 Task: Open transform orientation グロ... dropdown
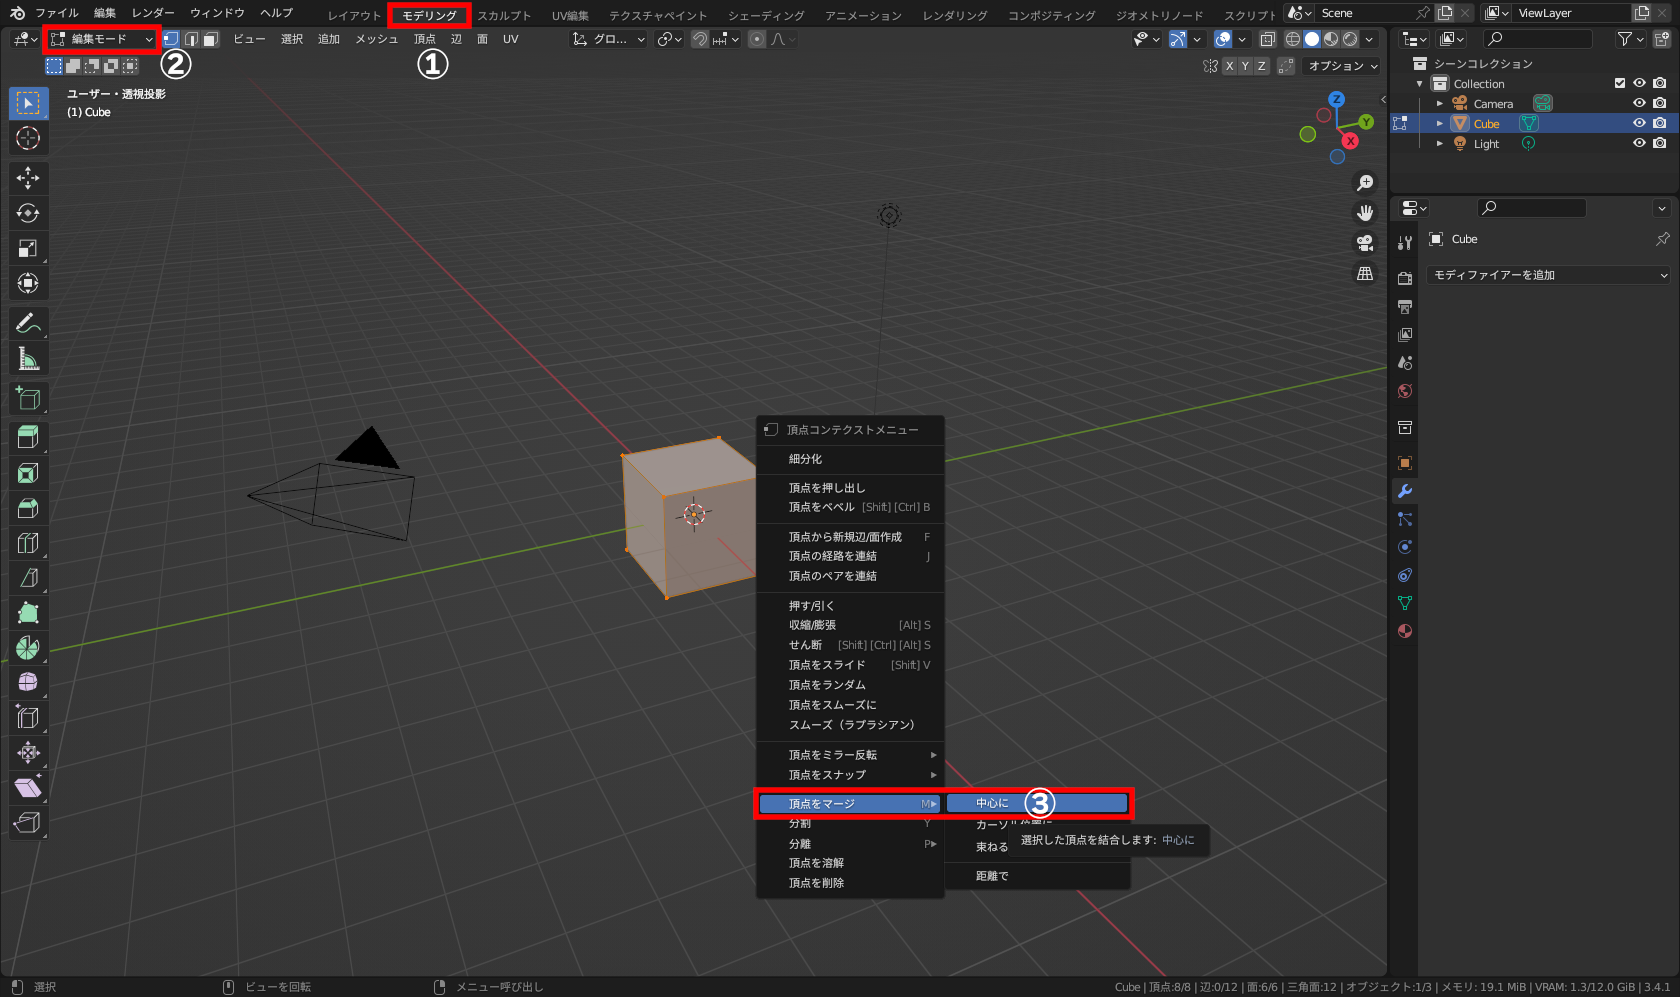coord(608,39)
